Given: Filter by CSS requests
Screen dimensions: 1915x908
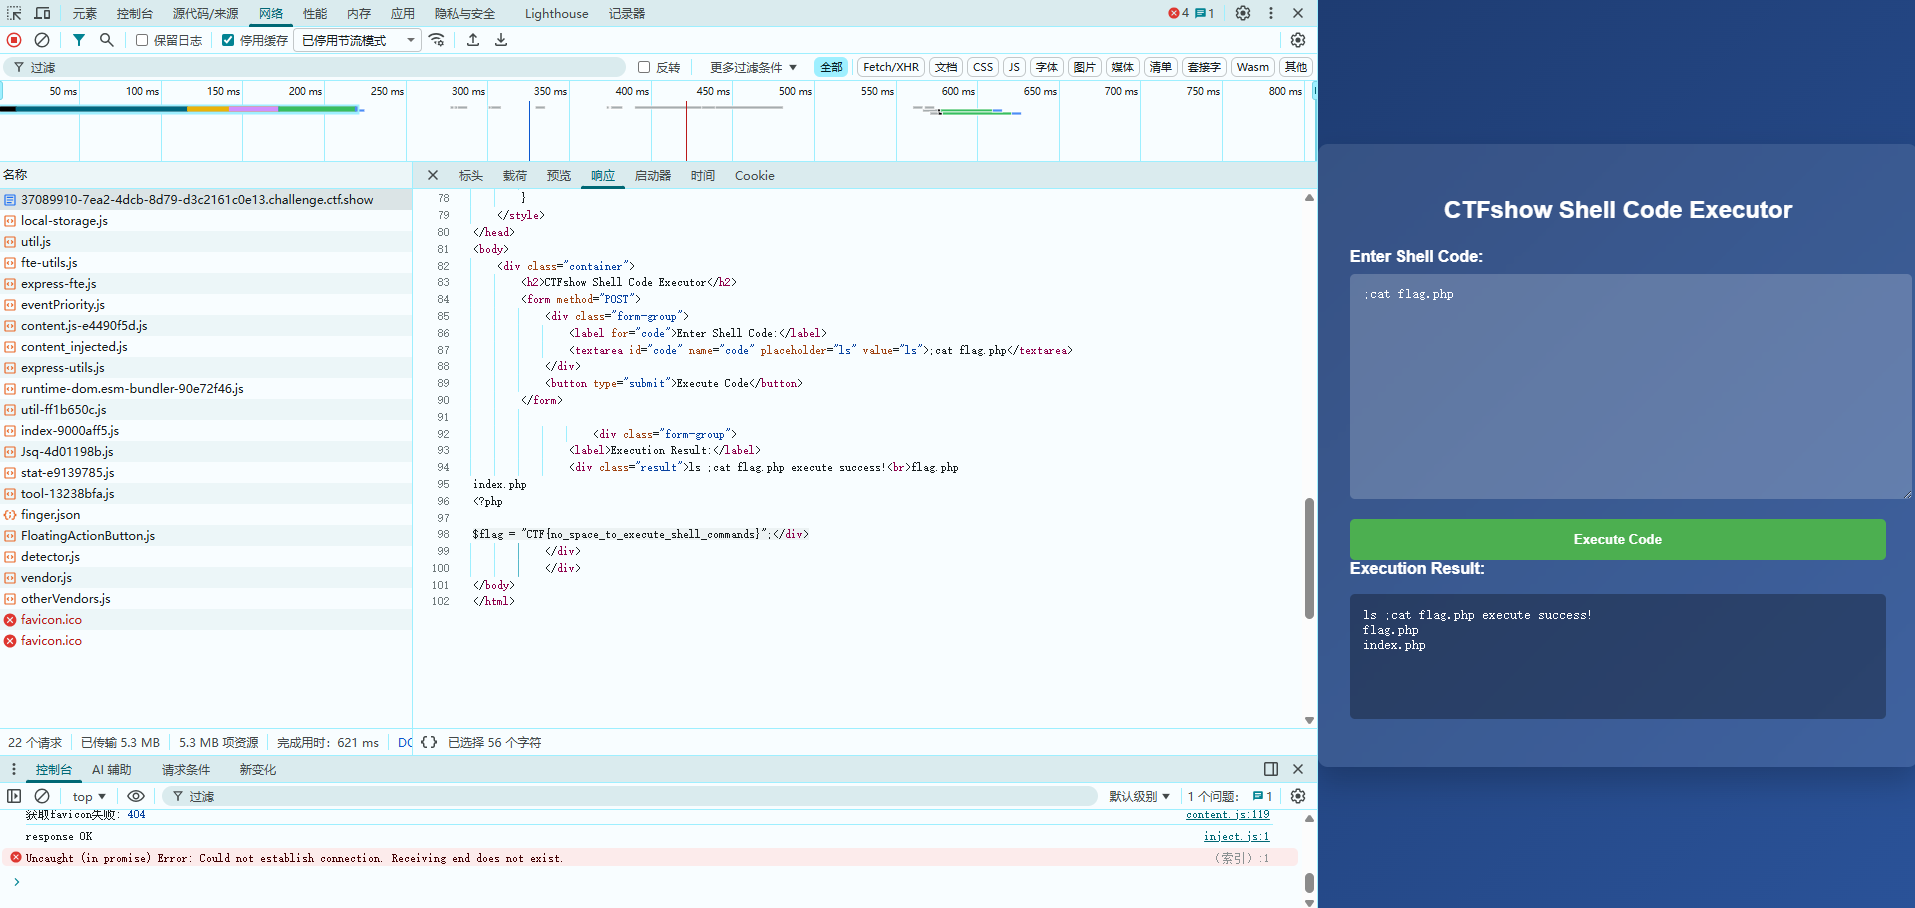Looking at the screenshot, I should [983, 67].
